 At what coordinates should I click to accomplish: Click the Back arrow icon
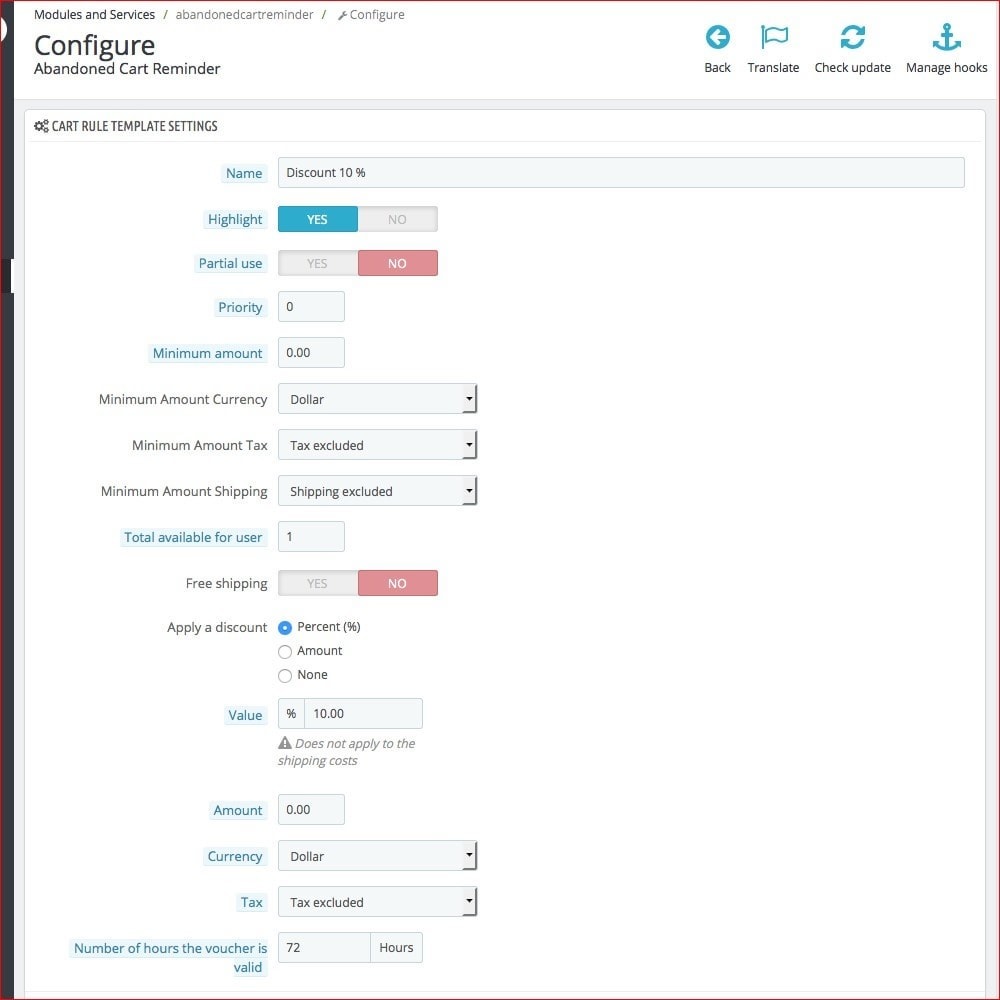click(x=717, y=37)
